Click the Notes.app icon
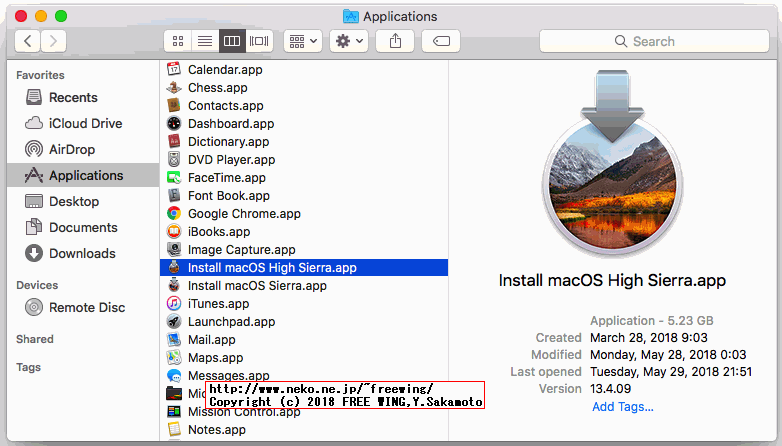Viewport: 782px width, 446px height. tap(174, 429)
